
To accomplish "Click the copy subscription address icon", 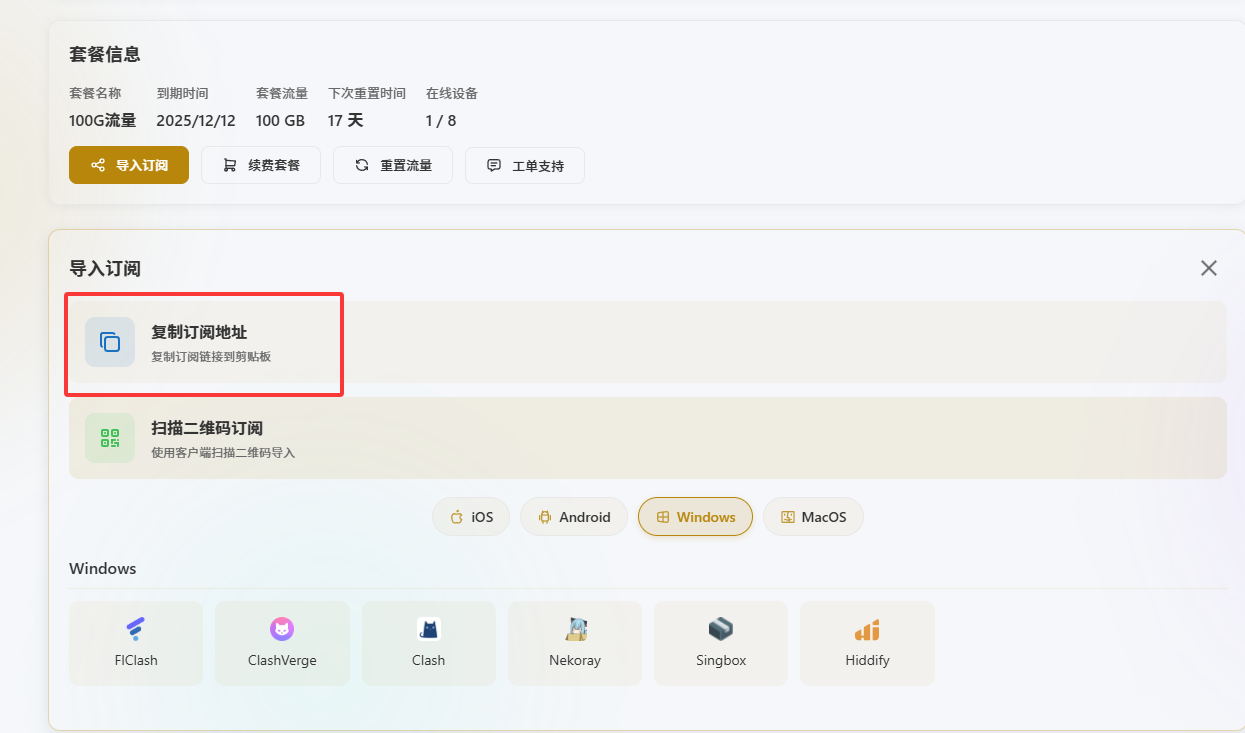I will [x=110, y=342].
